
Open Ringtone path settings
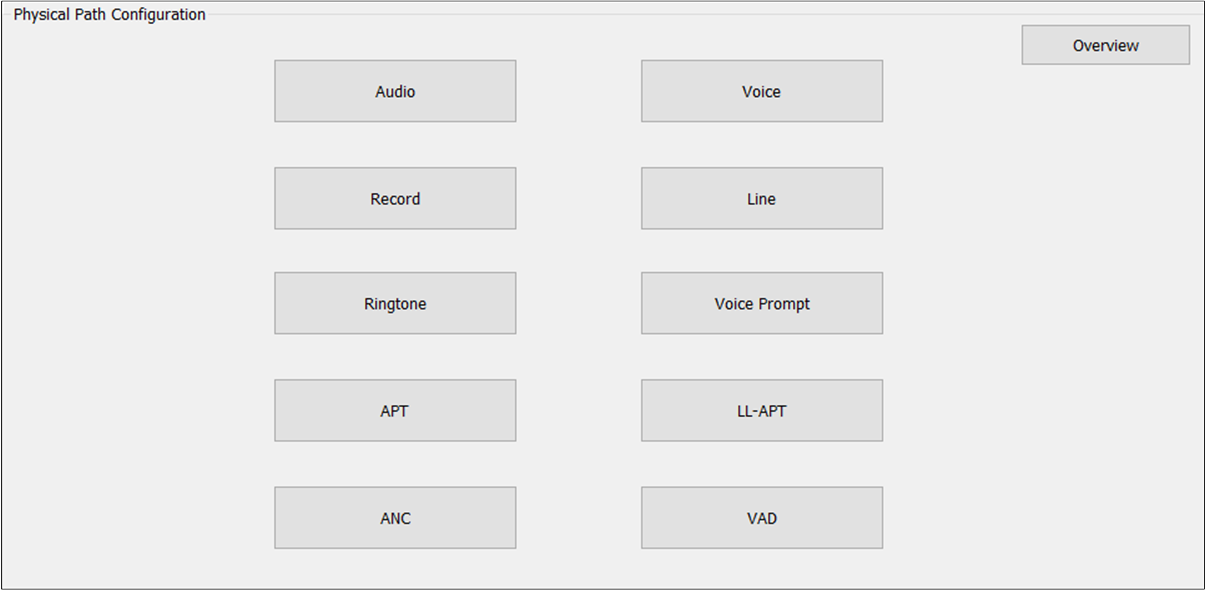pos(395,303)
